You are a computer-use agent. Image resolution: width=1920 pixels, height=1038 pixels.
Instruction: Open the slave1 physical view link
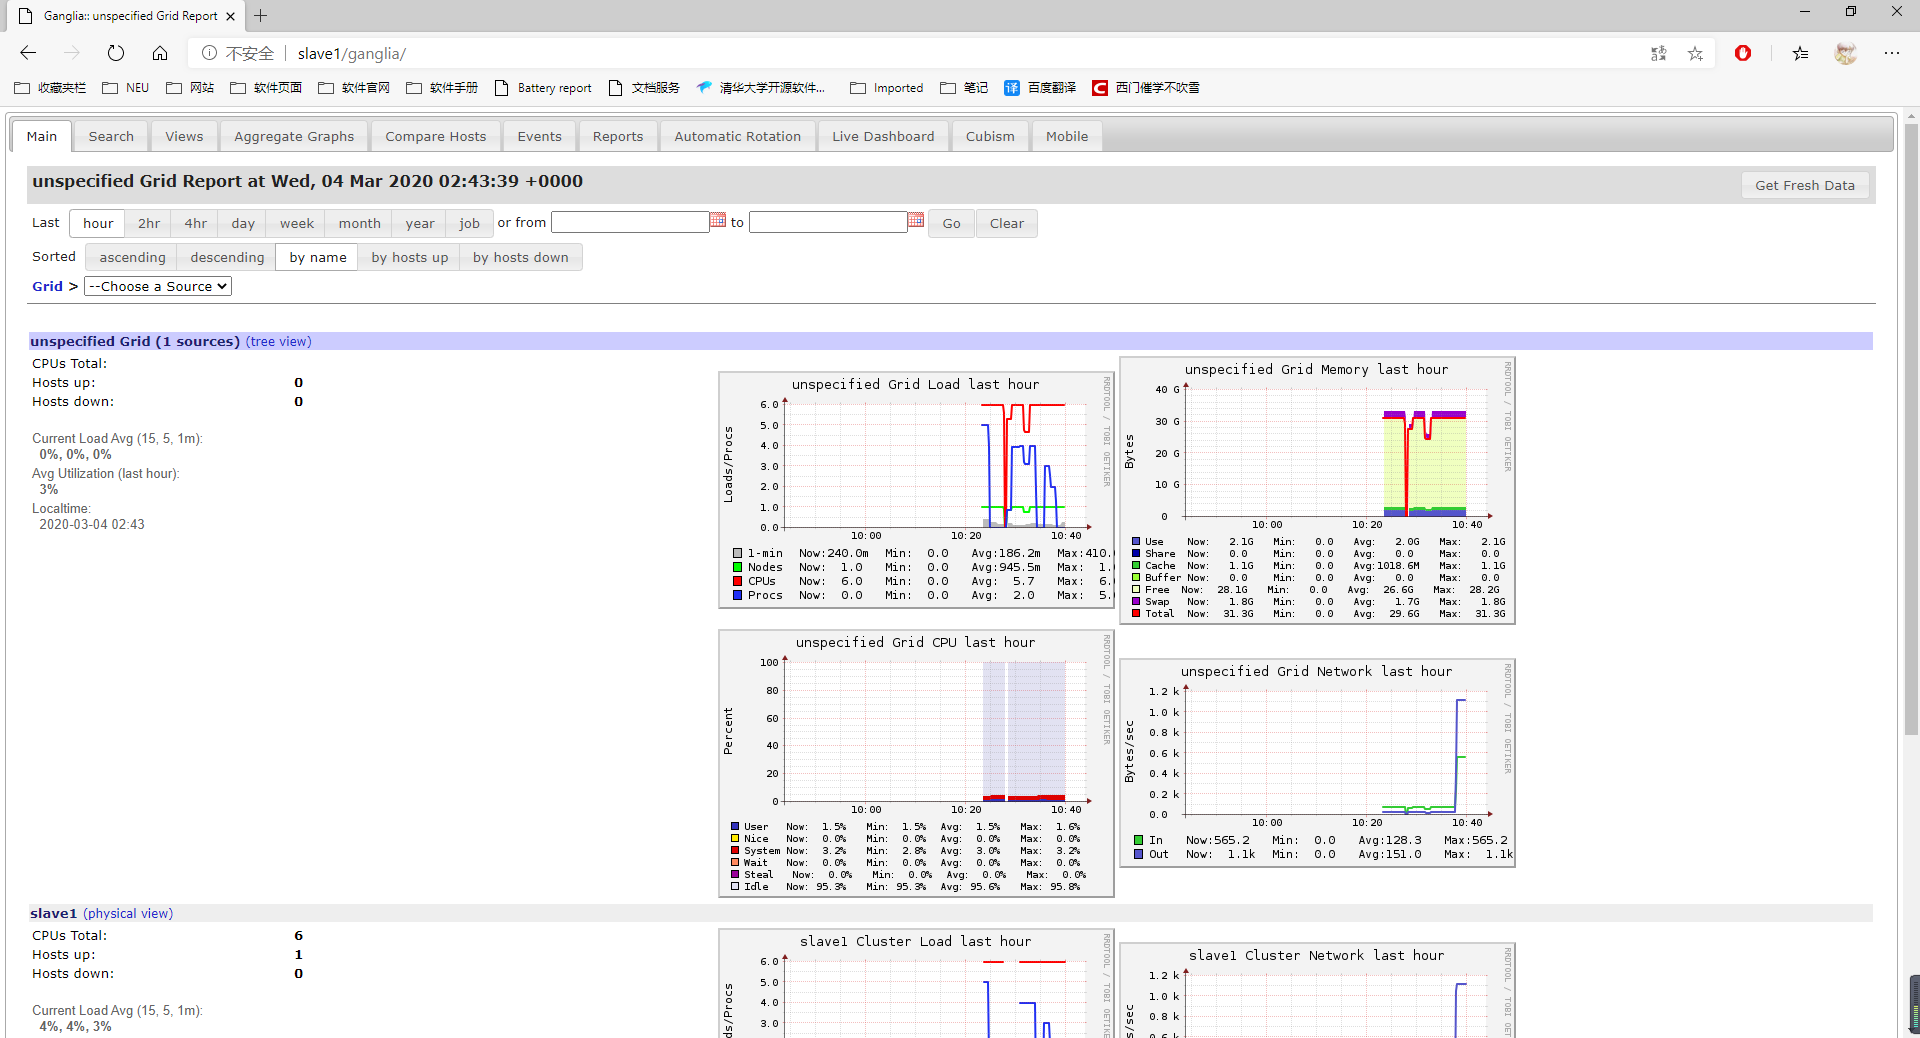tap(128, 914)
